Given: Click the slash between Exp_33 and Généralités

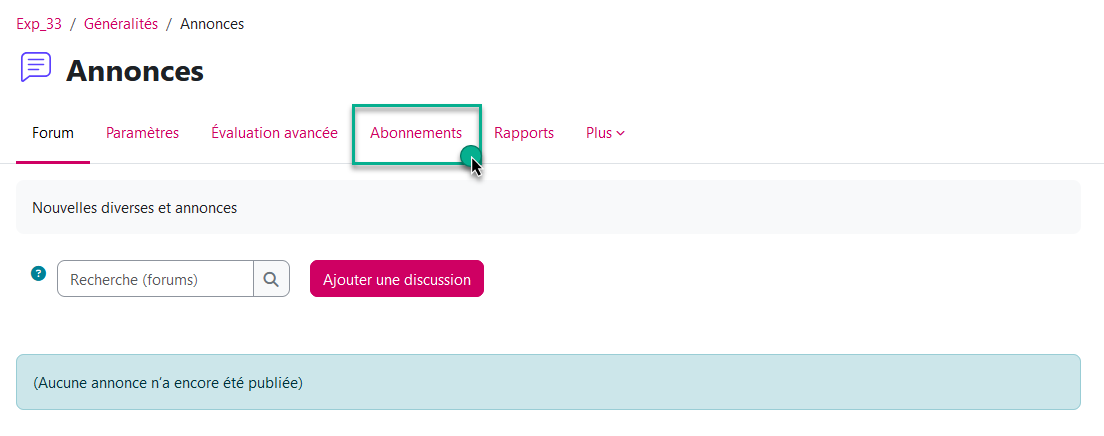Looking at the screenshot, I should click(x=73, y=24).
